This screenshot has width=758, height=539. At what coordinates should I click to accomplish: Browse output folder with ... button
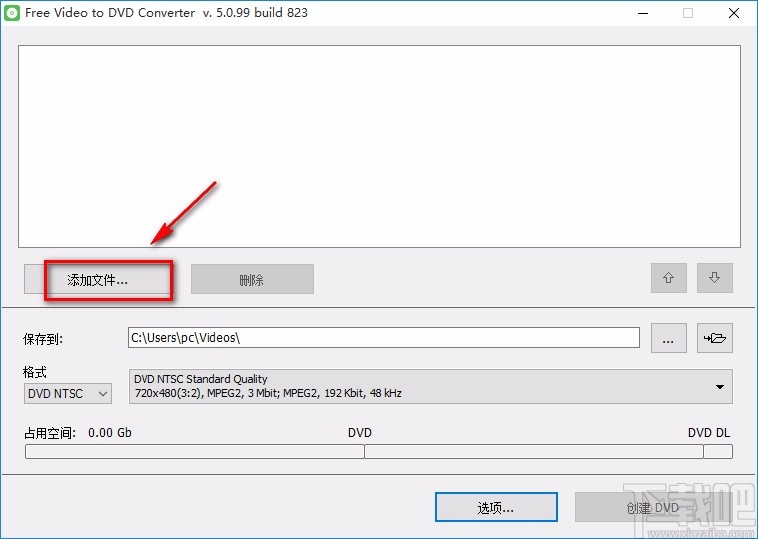point(669,338)
